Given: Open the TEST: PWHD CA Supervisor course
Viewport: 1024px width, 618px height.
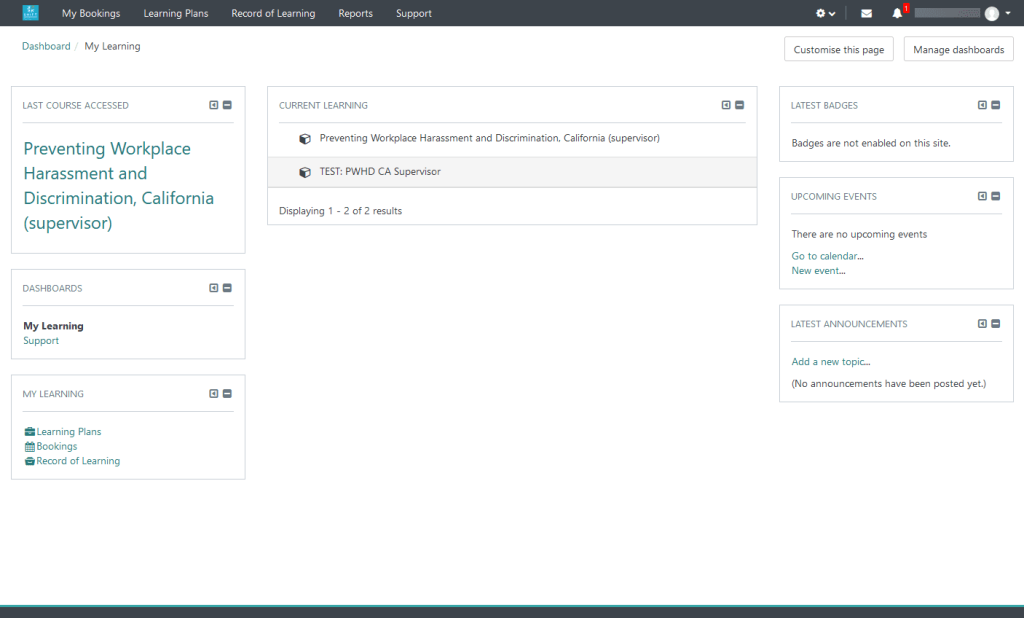Looking at the screenshot, I should tap(380, 172).
